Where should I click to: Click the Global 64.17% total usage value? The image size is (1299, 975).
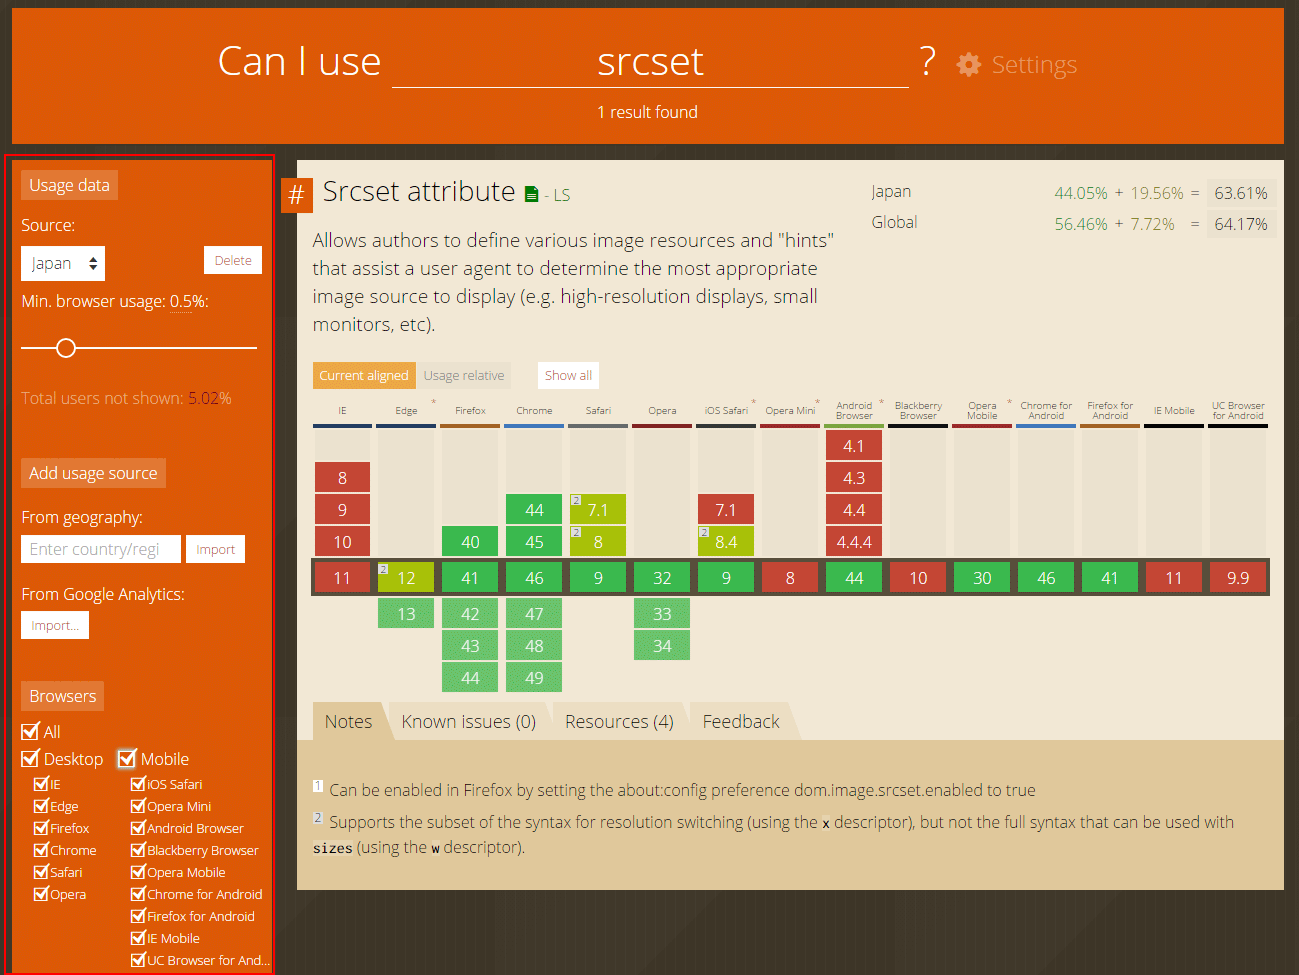[1241, 224]
